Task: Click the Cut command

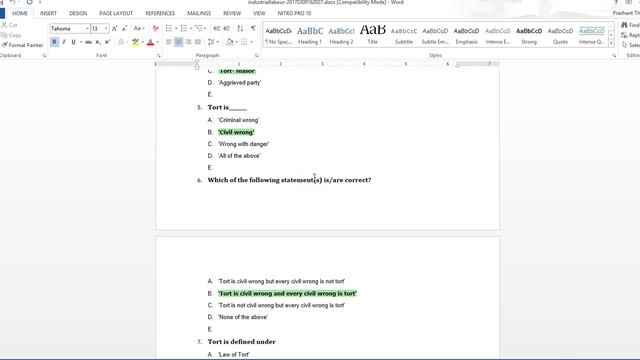Action: pyautogui.click(x=9, y=25)
